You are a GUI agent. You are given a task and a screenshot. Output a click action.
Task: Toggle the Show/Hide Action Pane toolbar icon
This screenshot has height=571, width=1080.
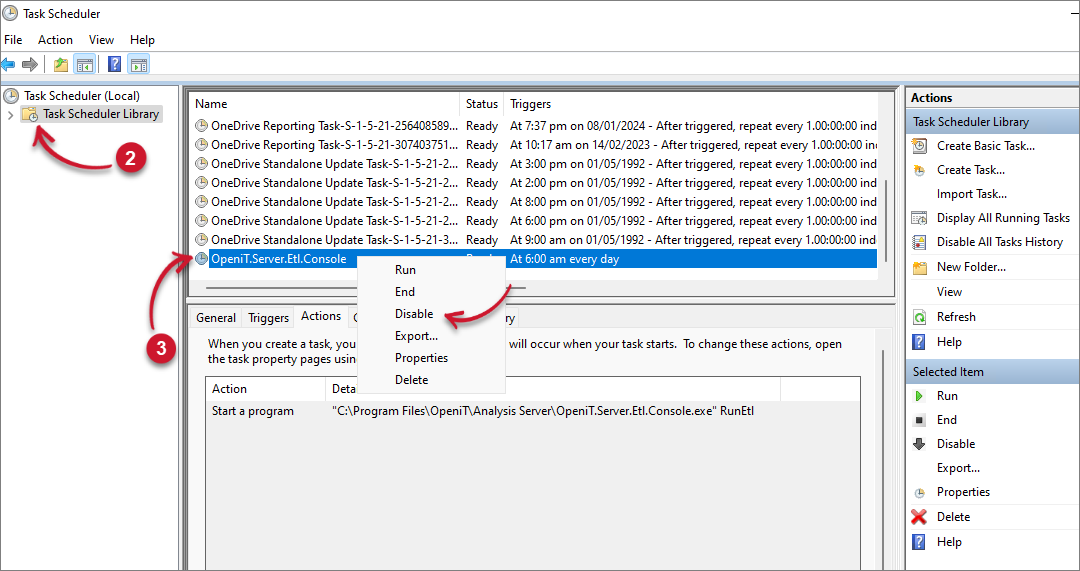138,65
